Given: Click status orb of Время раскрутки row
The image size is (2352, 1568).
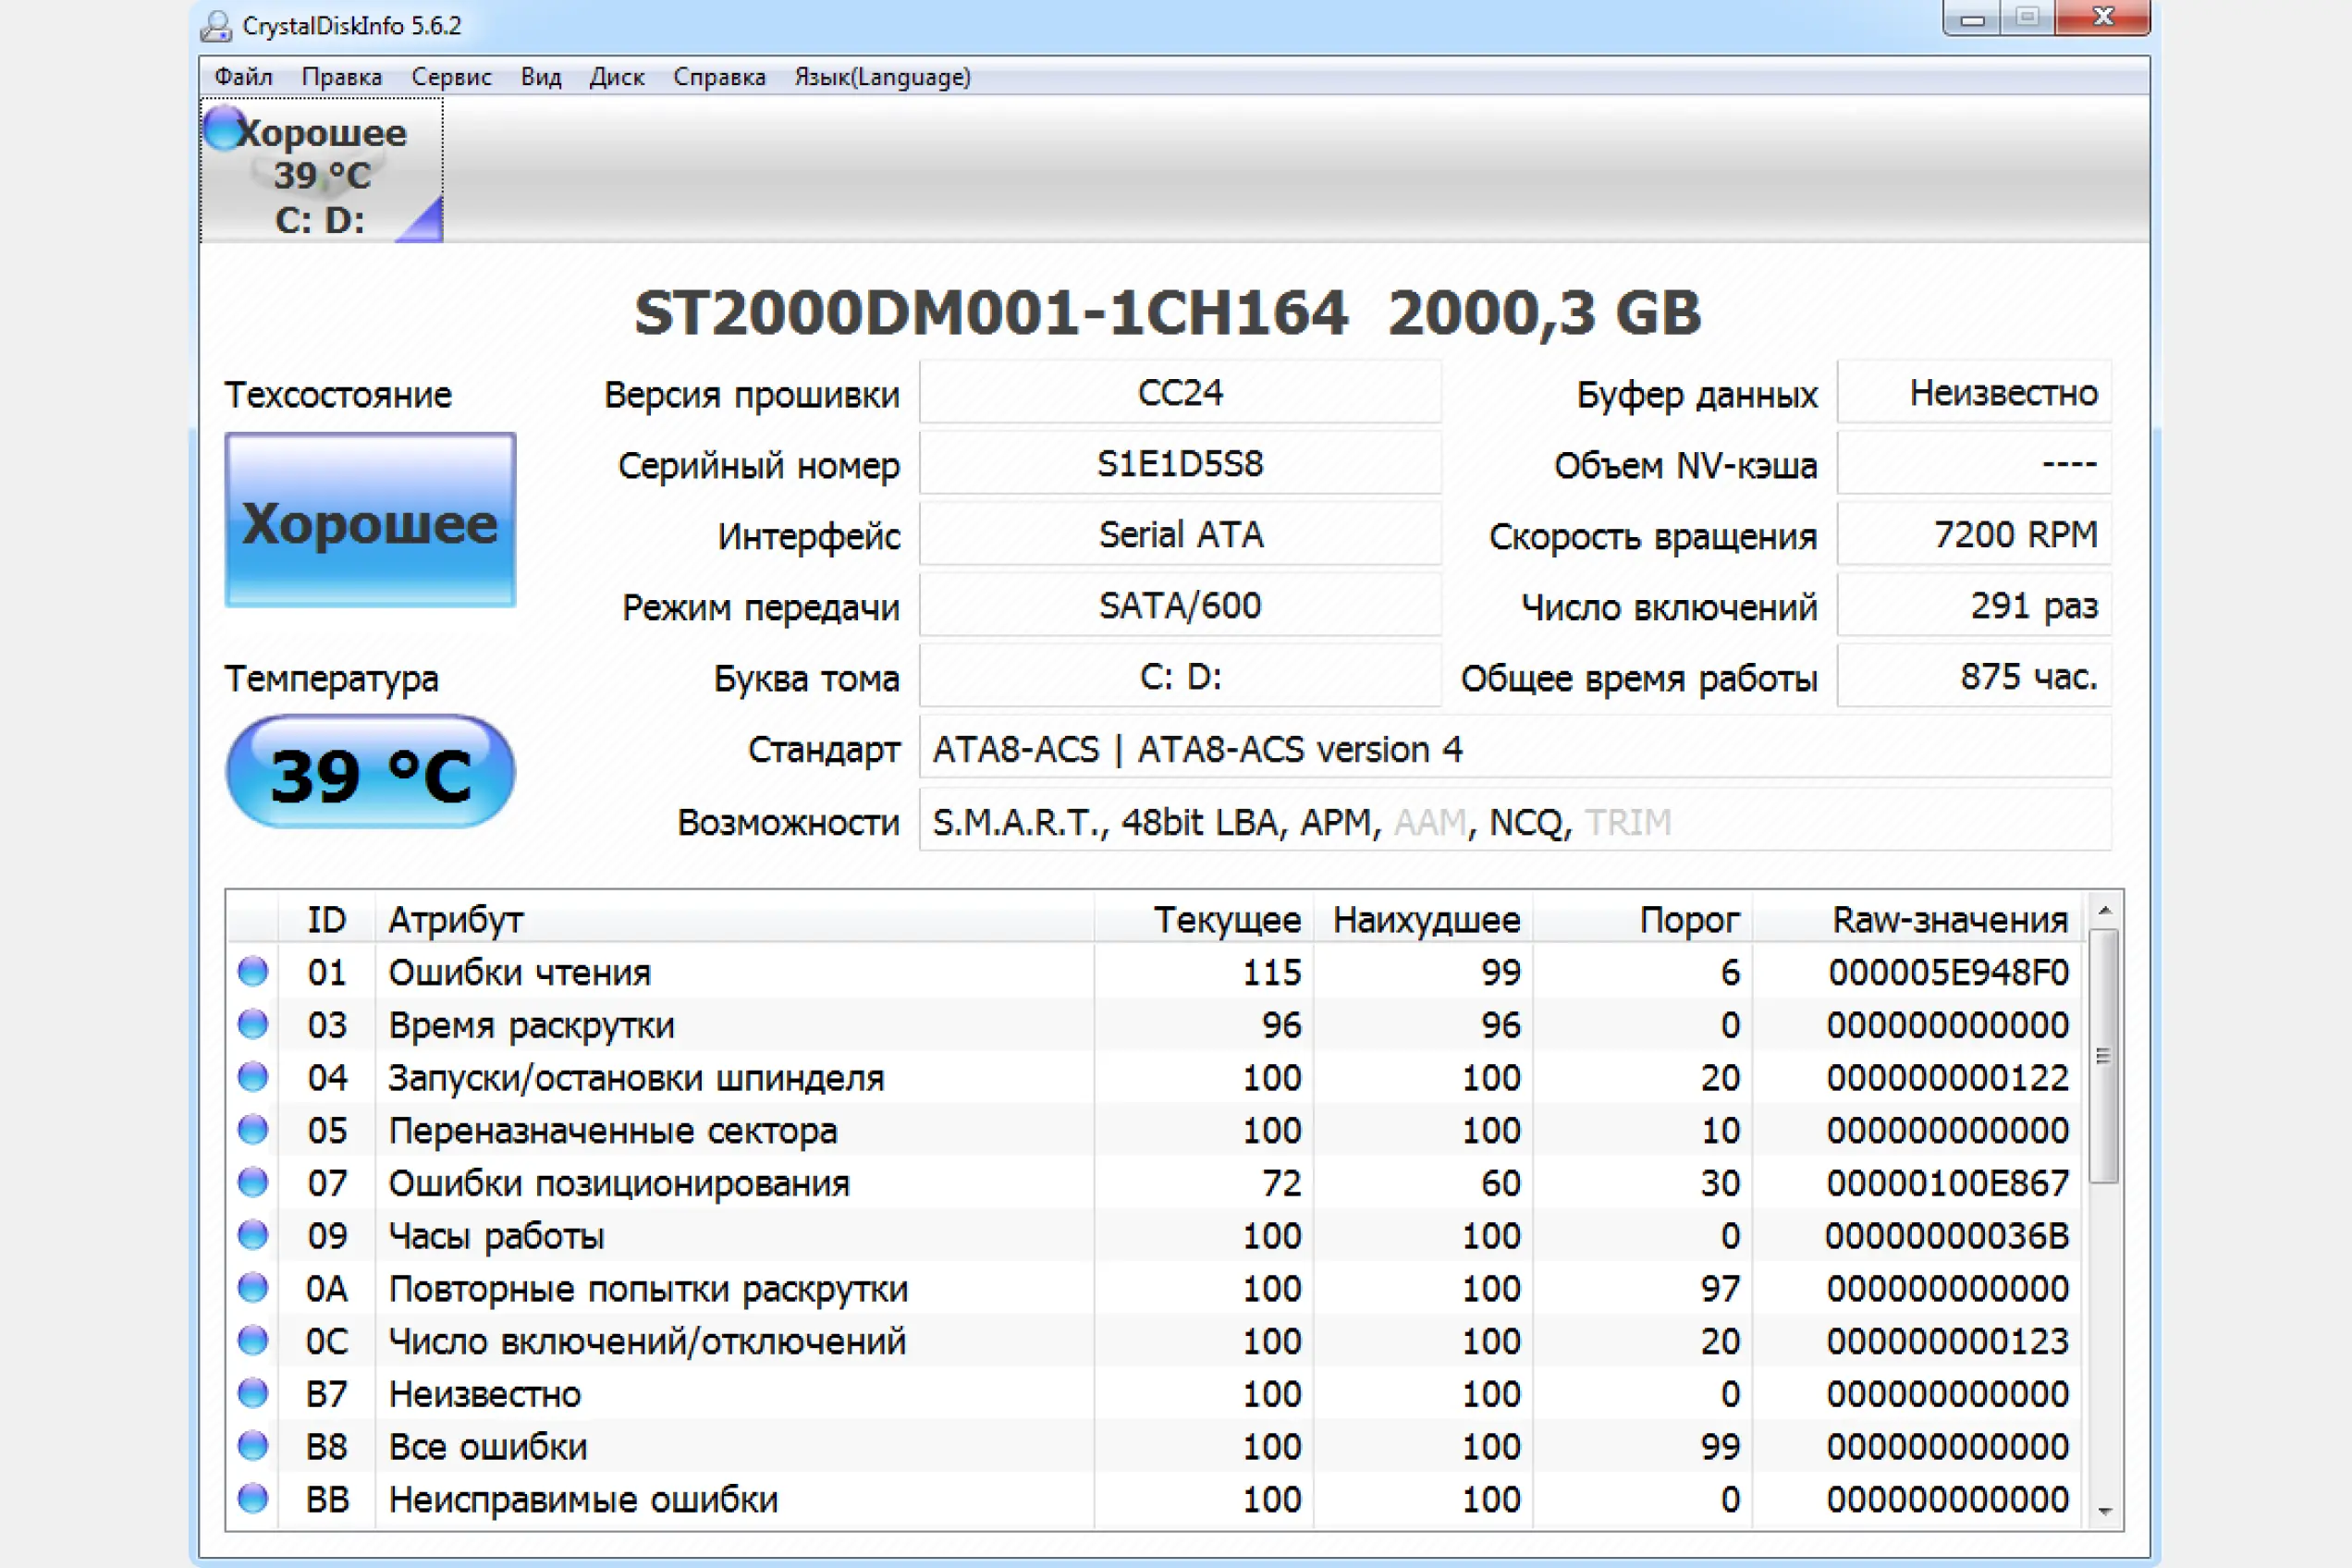Looking at the screenshot, I should coord(253,1024).
